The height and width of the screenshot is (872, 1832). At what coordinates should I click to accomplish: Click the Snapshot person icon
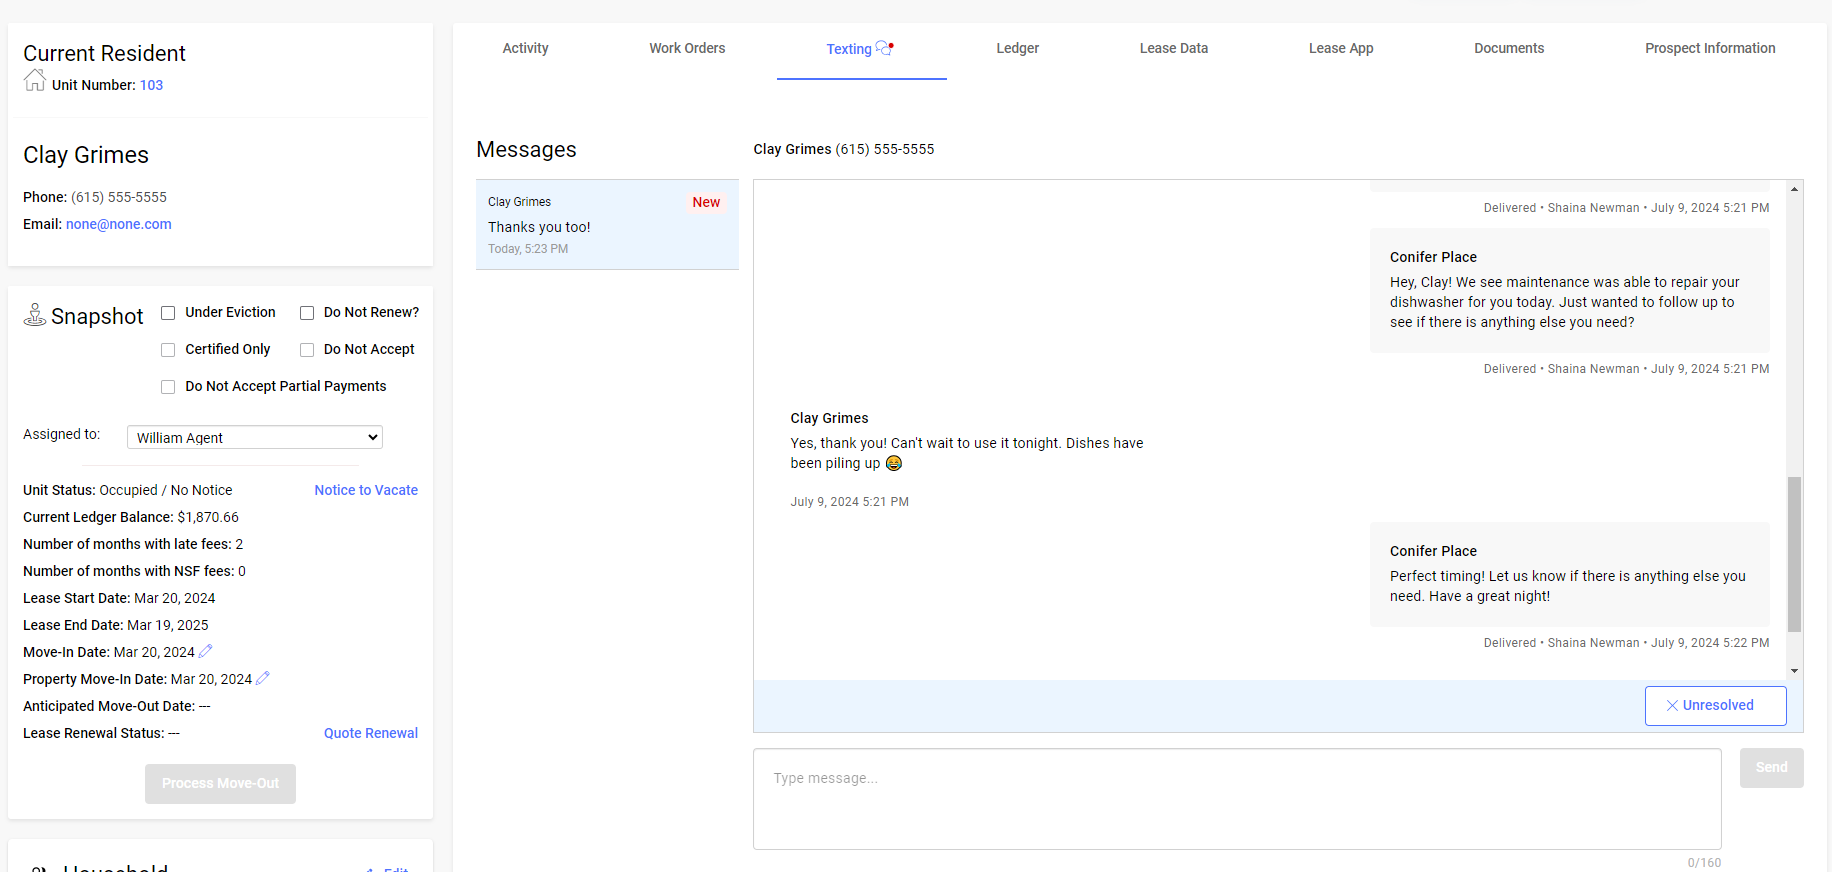[x=35, y=315]
